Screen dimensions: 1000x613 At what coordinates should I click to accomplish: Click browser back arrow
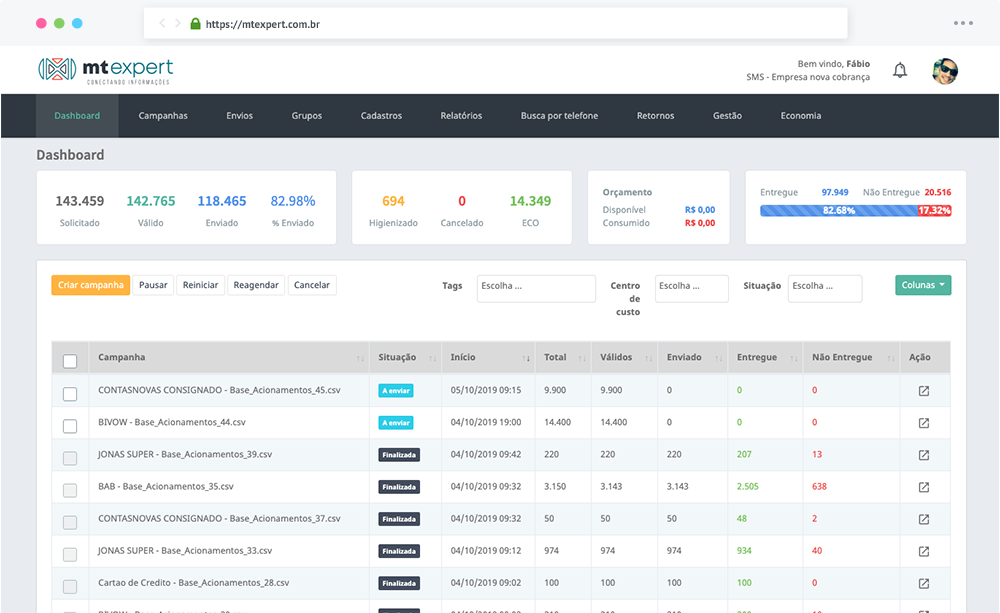pos(163,23)
